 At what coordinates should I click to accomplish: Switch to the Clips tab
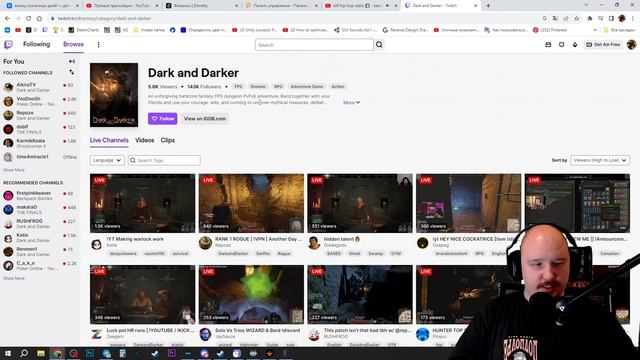tap(168, 140)
